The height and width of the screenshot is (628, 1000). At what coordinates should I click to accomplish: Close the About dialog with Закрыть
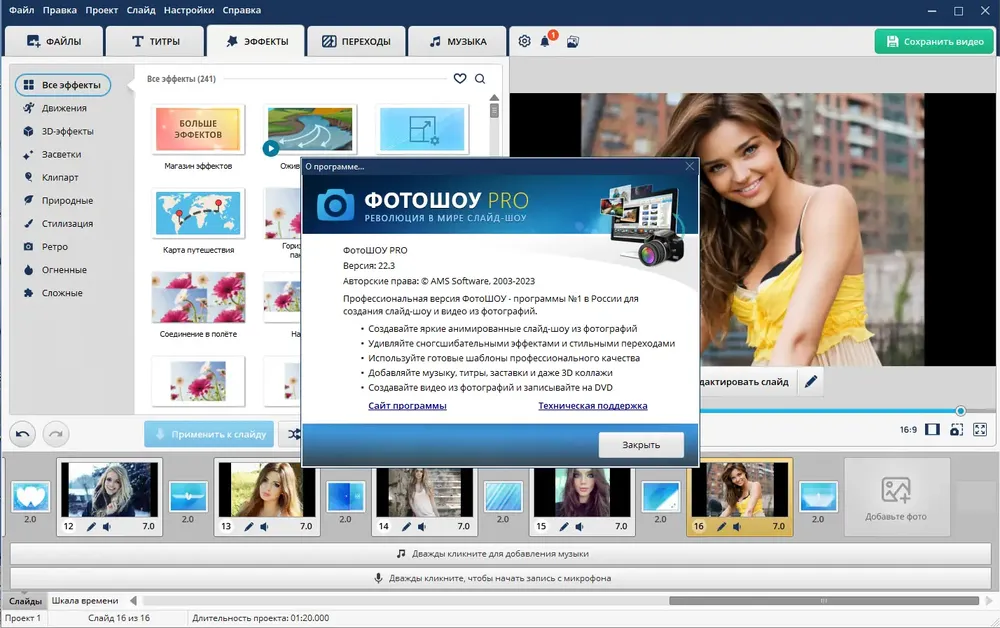[x=641, y=445]
